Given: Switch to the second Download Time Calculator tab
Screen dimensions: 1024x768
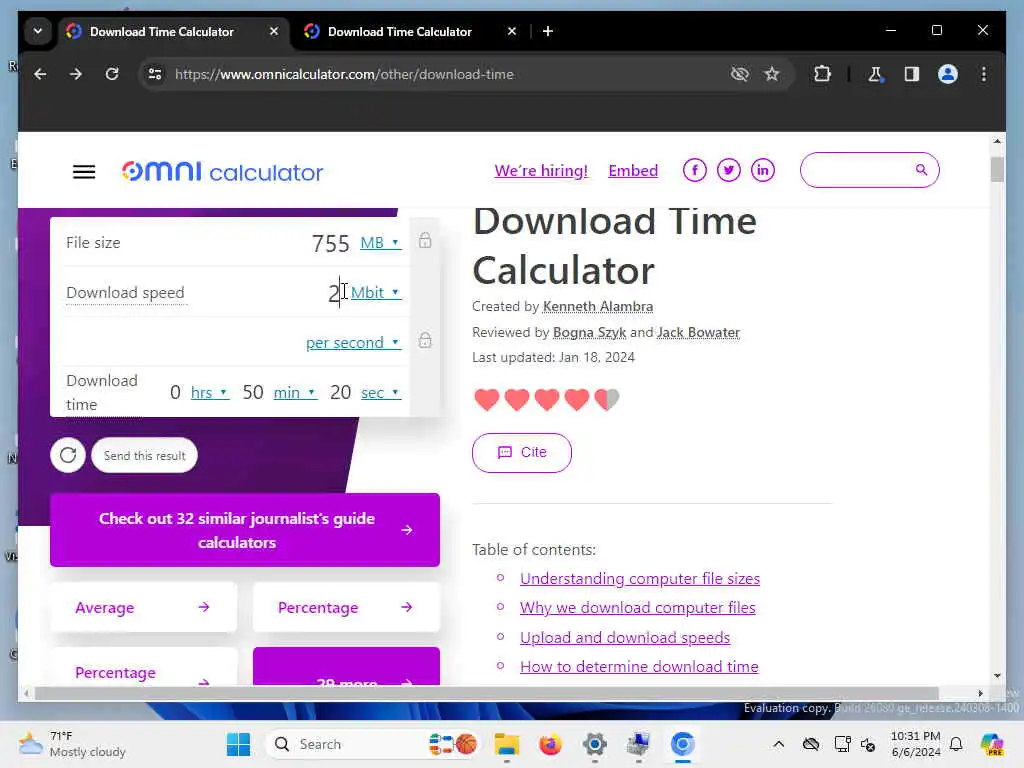Looking at the screenshot, I should (400, 31).
